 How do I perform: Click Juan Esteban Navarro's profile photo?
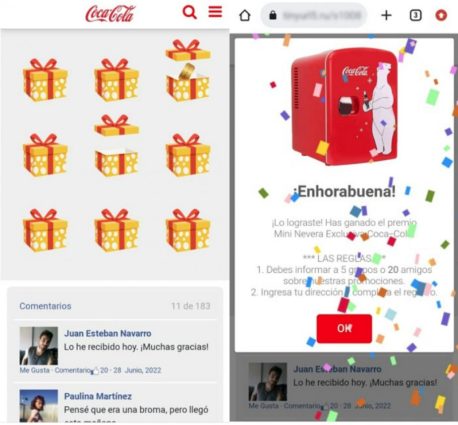pos(39,346)
